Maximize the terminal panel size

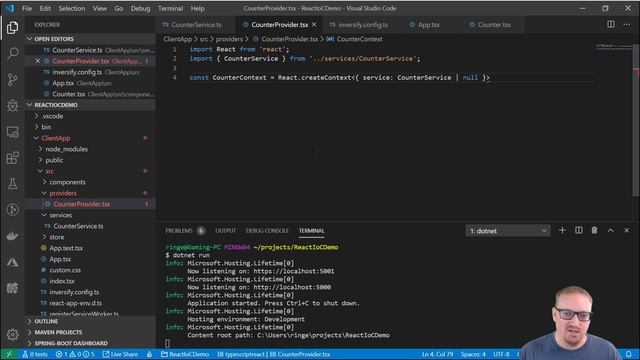point(611,231)
